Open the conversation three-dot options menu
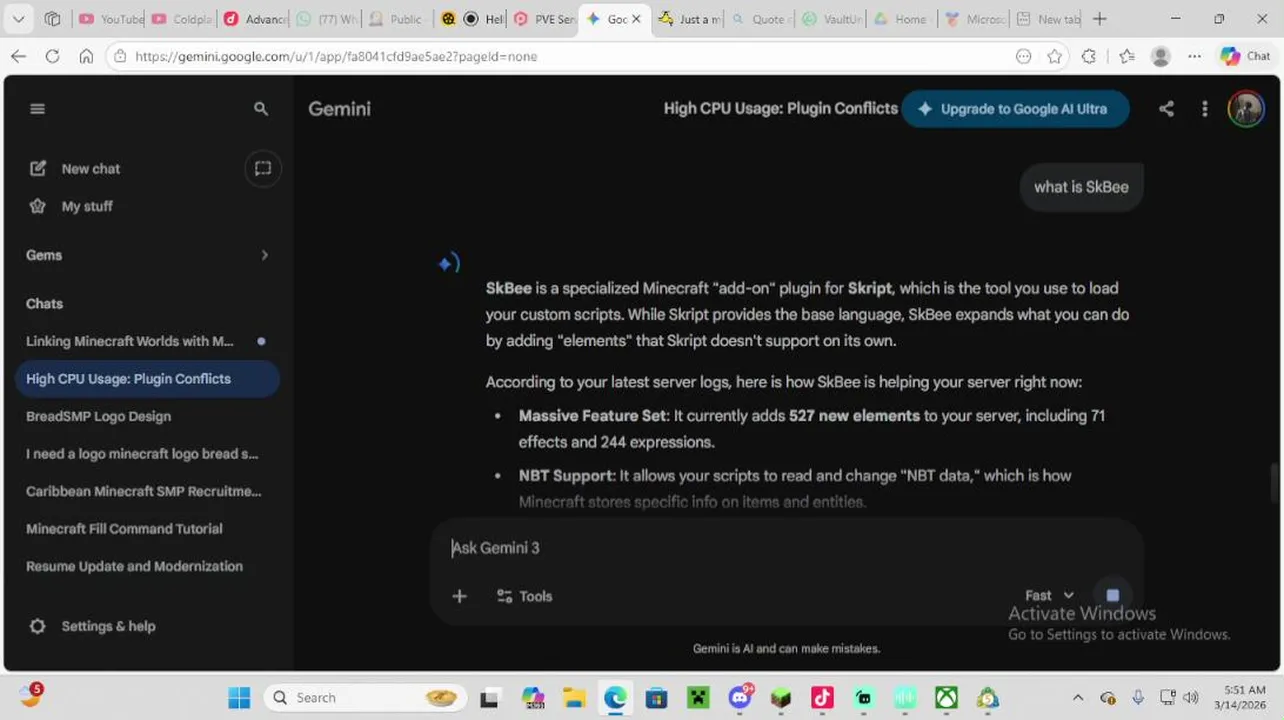 tap(1204, 109)
